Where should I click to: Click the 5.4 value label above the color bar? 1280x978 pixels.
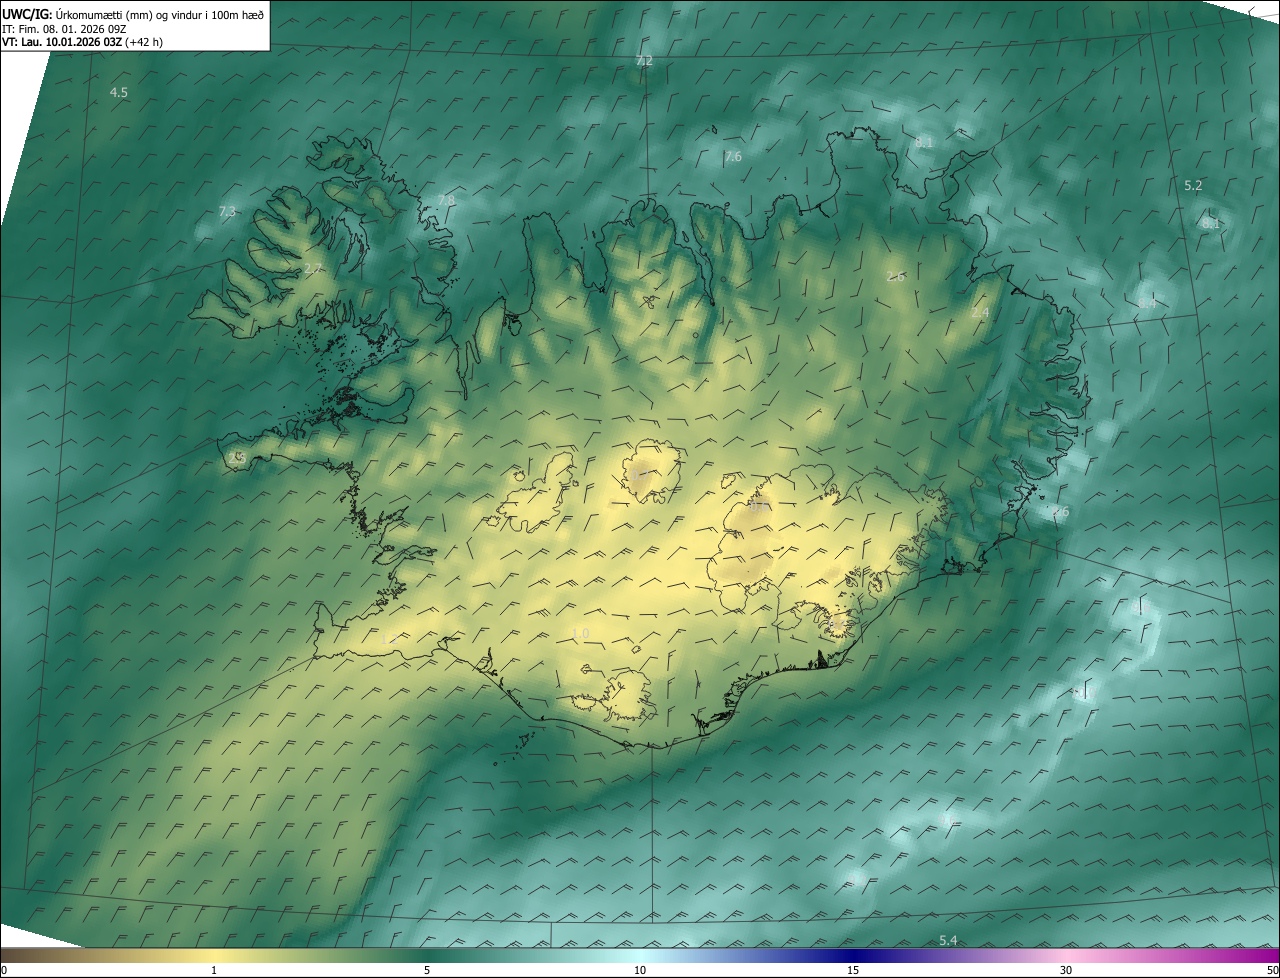(x=949, y=940)
